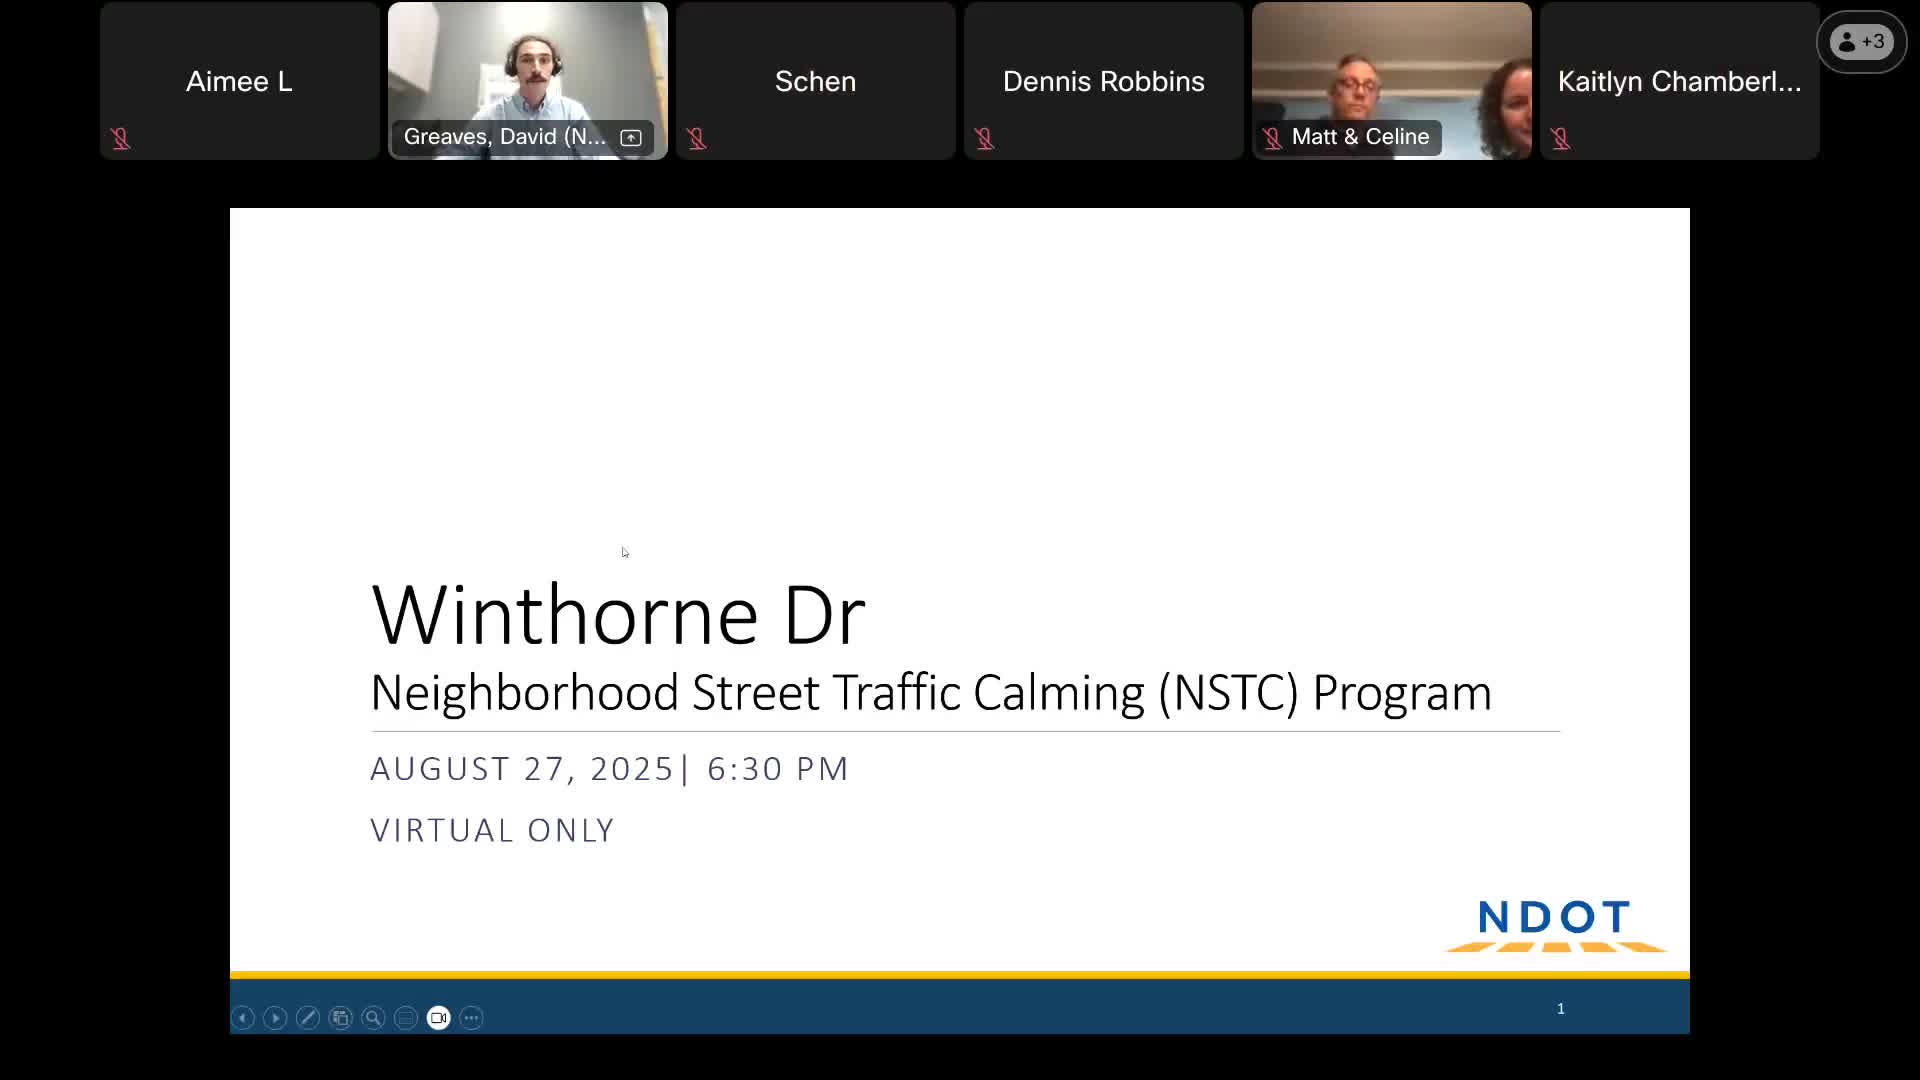
Task: Click Aimee L's muted microphone icon
Action: click(x=121, y=139)
